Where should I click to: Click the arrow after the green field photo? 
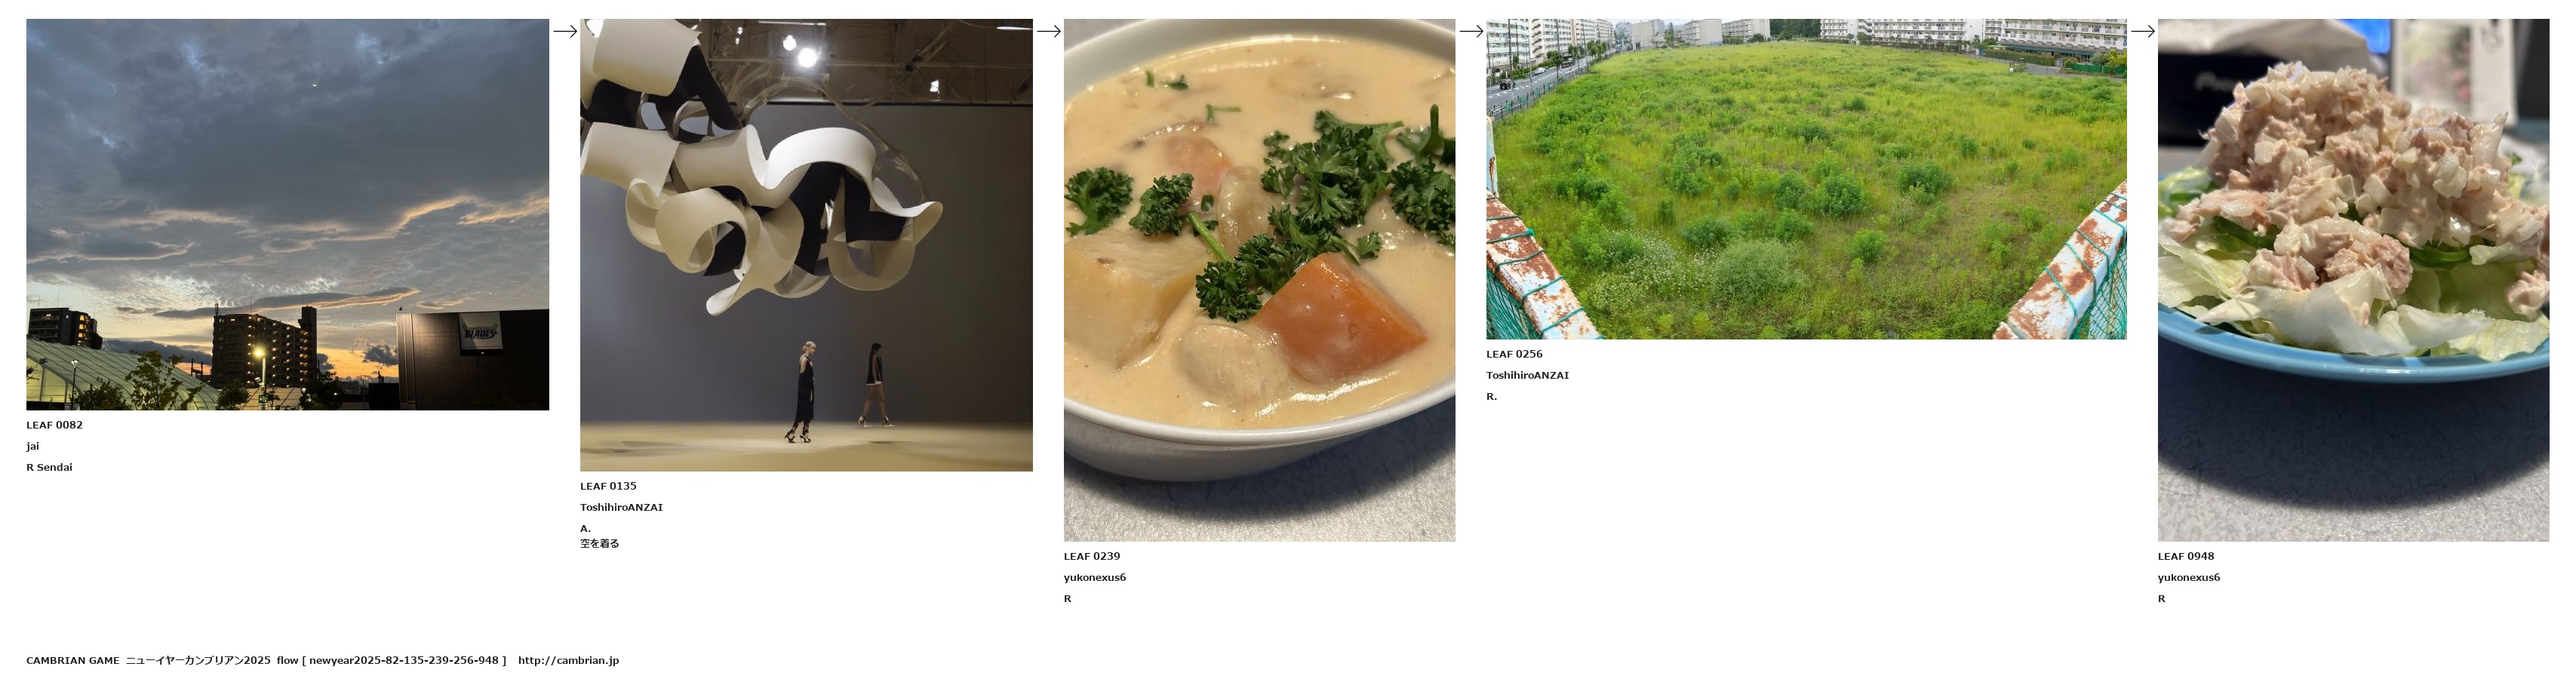tap(2142, 31)
